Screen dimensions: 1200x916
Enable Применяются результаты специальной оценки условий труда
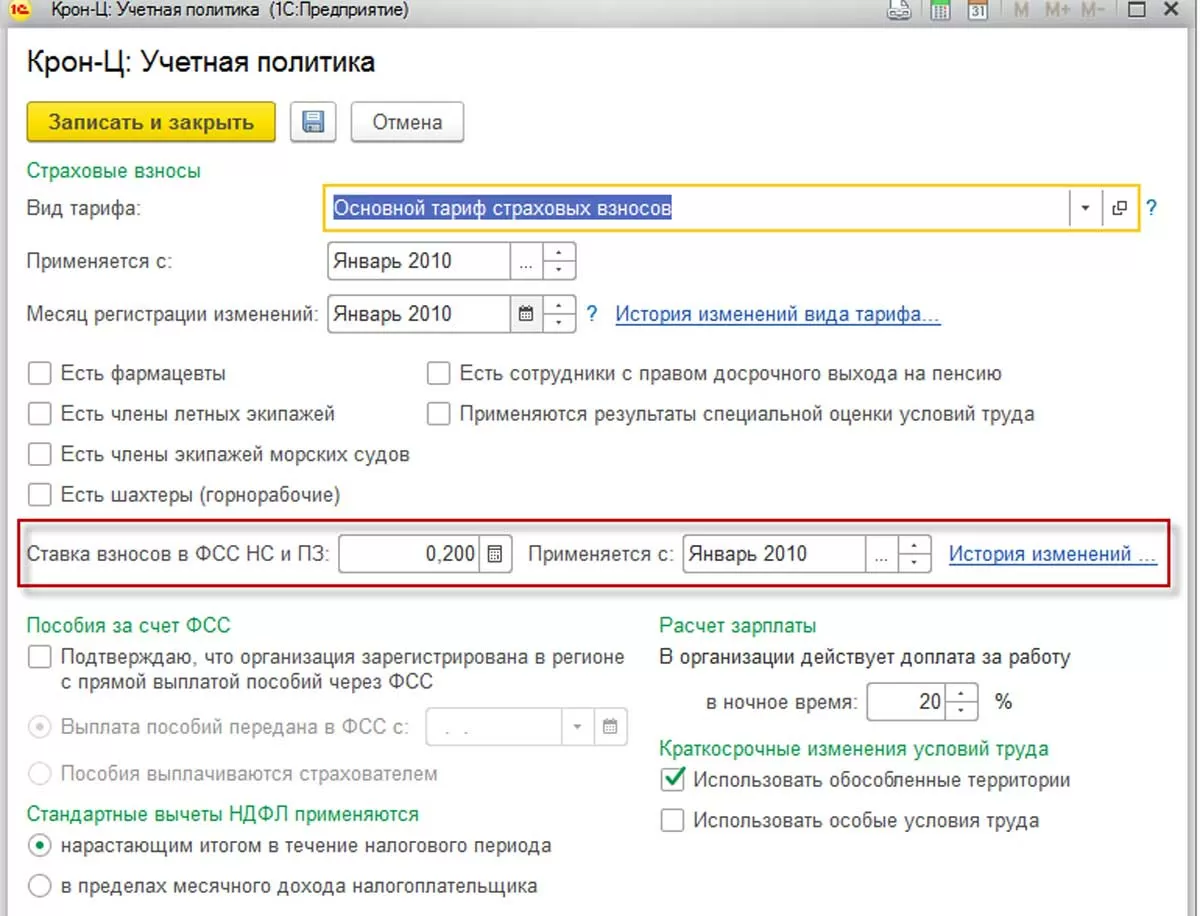(438, 414)
